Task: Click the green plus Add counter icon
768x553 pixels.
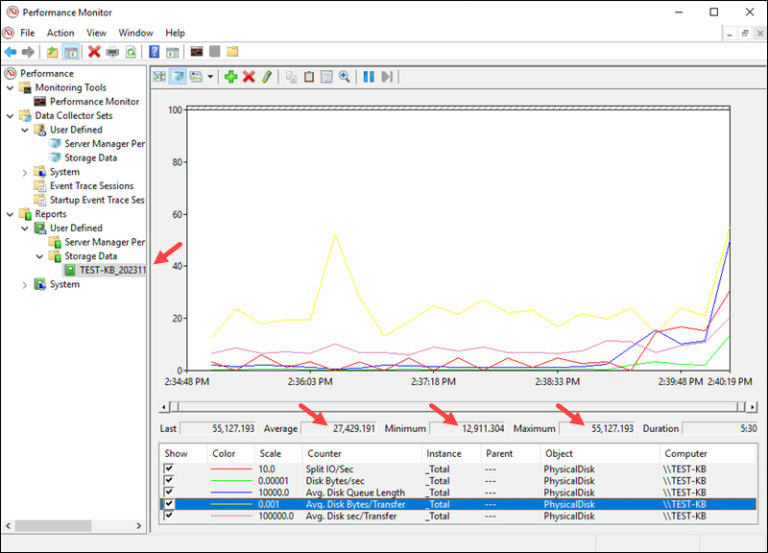Action: coord(231,77)
